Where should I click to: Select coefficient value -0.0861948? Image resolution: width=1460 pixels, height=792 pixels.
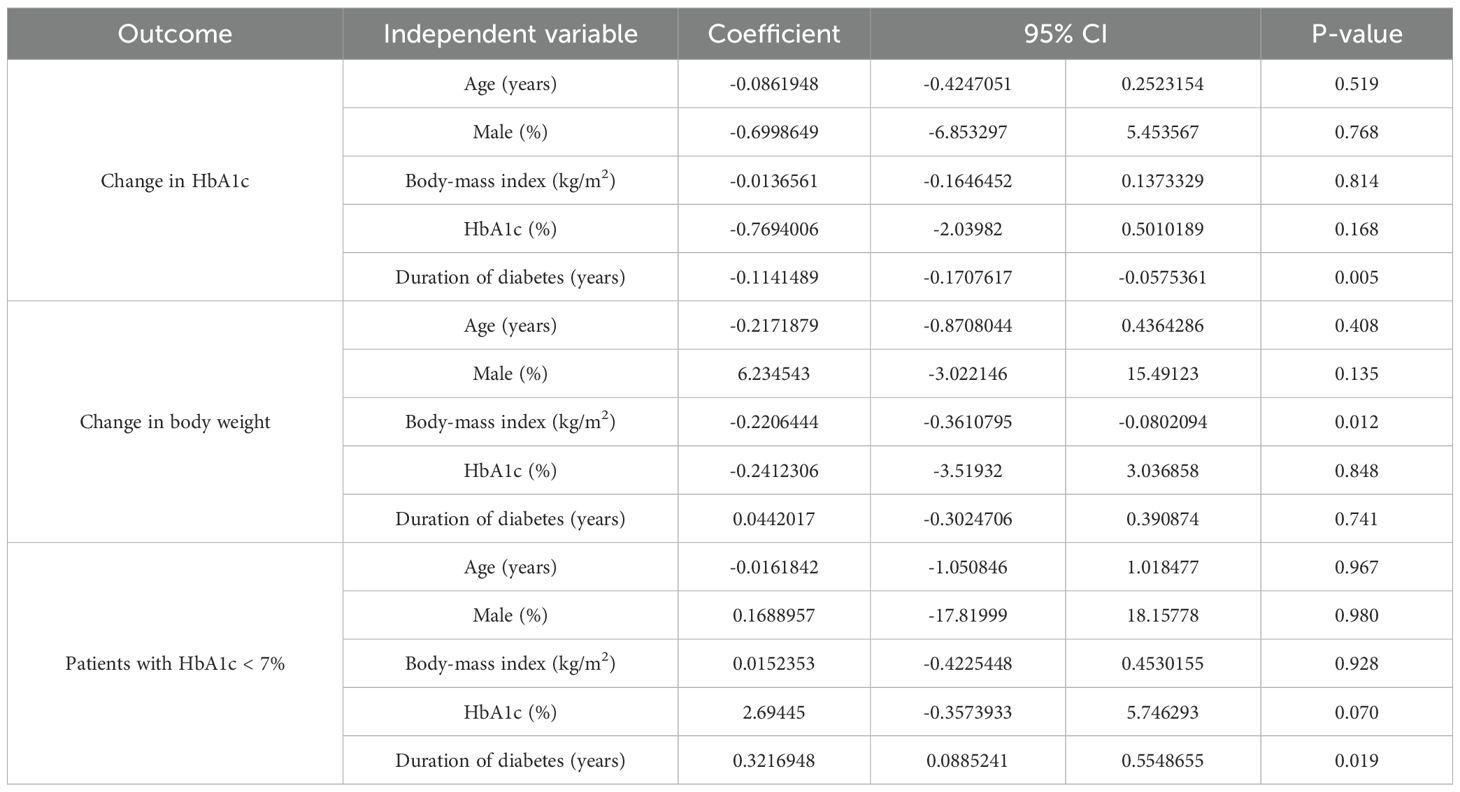pyautogui.click(x=774, y=84)
